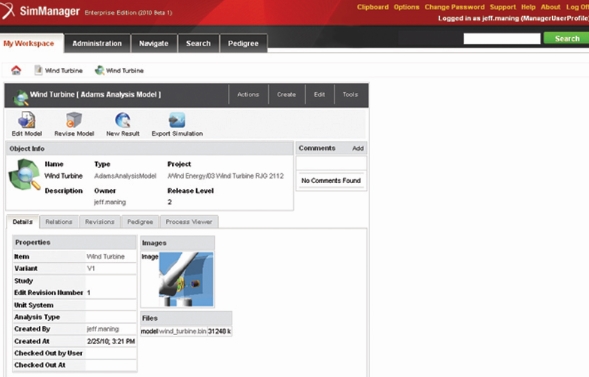Click the wind turbine image thumbnail
This screenshot has height=377, width=589.
pyautogui.click(x=186, y=279)
